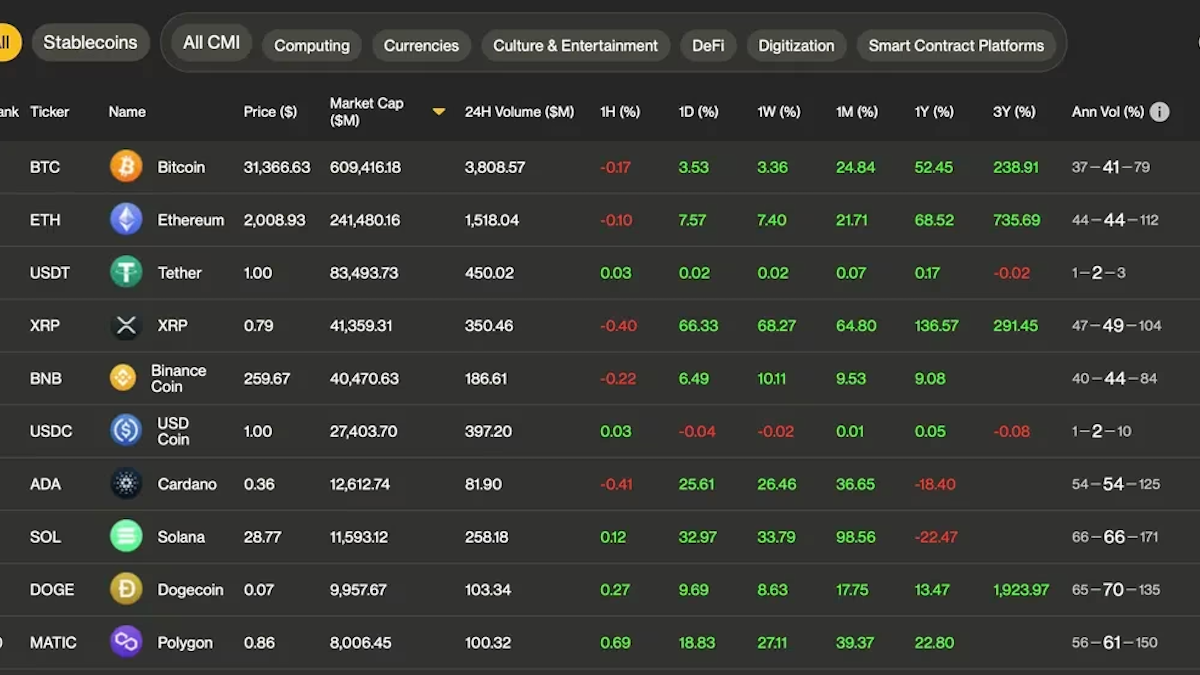Click the Ethereum diamond logo

(126, 219)
